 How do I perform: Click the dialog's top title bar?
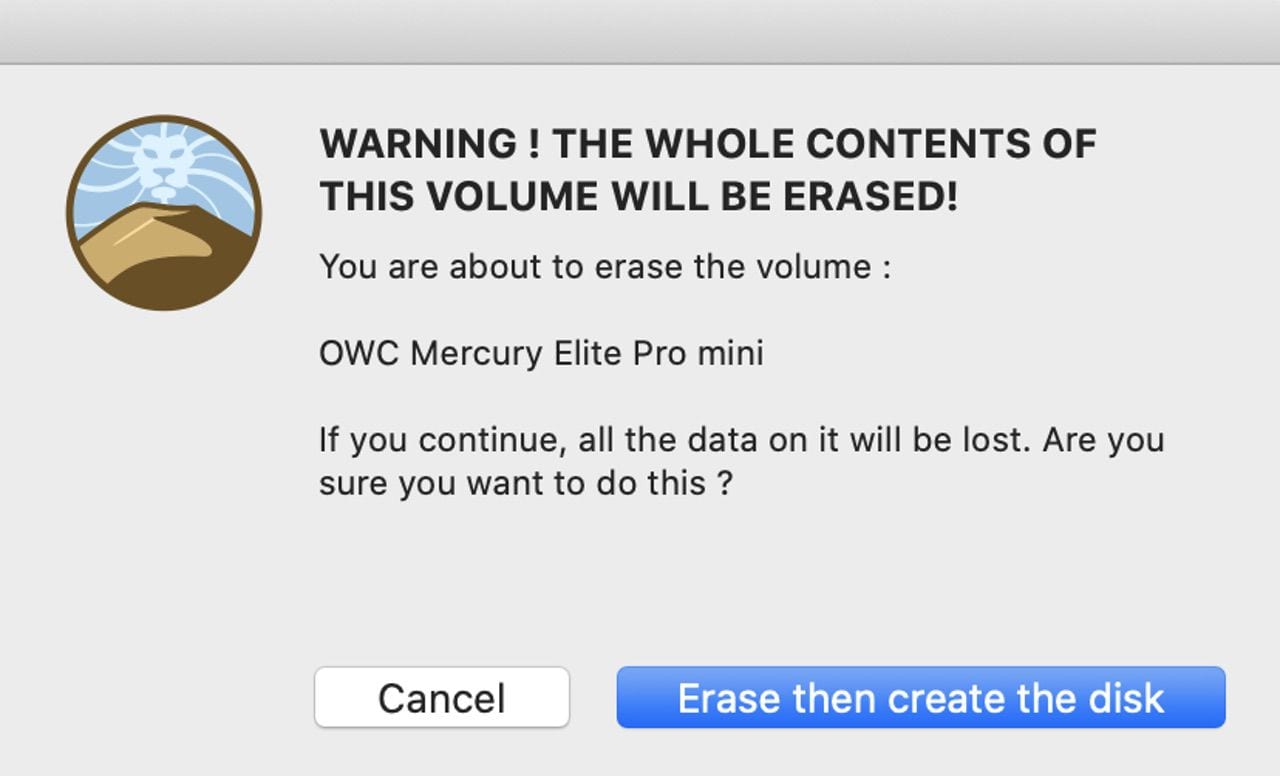(x=640, y=31)
